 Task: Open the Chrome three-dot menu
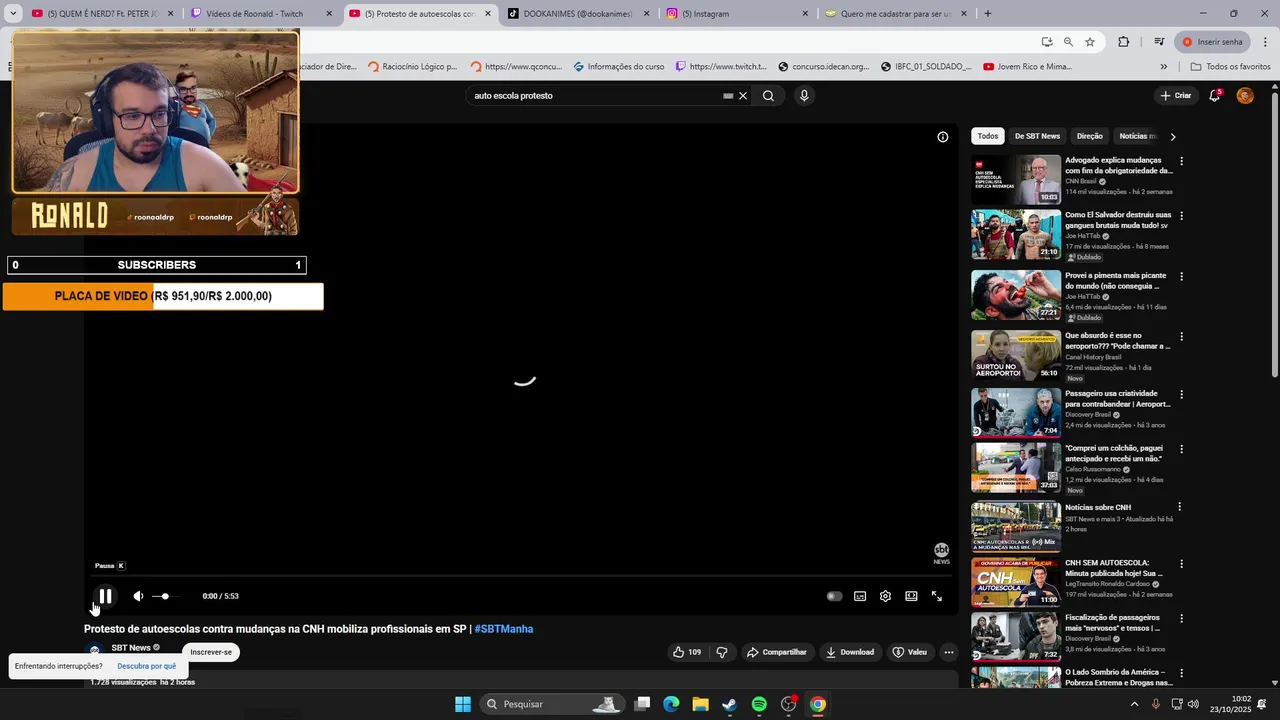click(x=1267, y=42)
